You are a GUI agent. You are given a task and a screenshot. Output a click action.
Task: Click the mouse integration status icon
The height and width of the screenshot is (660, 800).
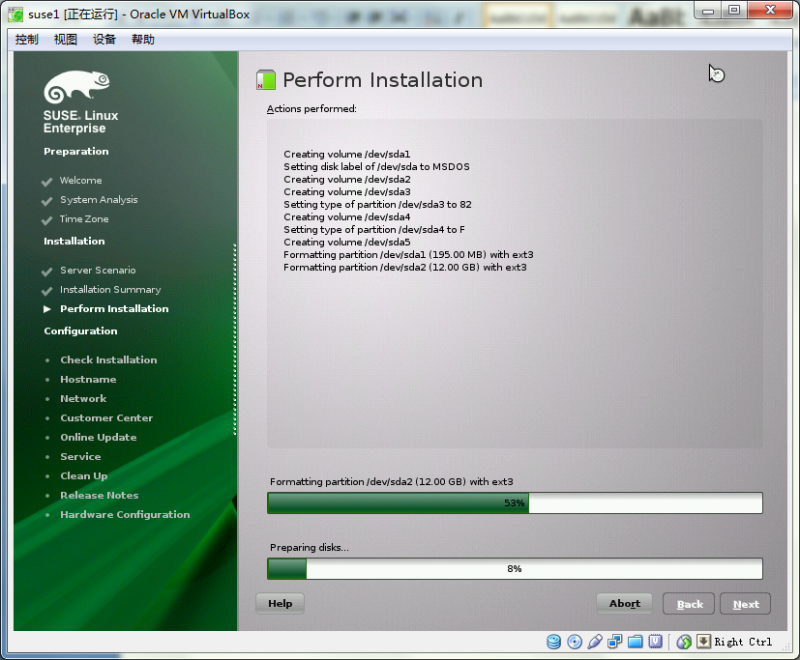(685, 641)
